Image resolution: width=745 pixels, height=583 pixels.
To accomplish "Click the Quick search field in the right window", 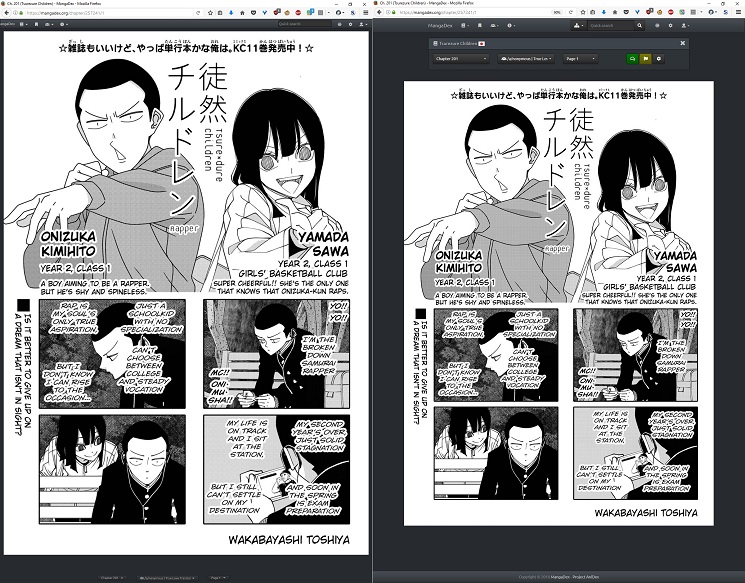I will (x=610, y=25).
